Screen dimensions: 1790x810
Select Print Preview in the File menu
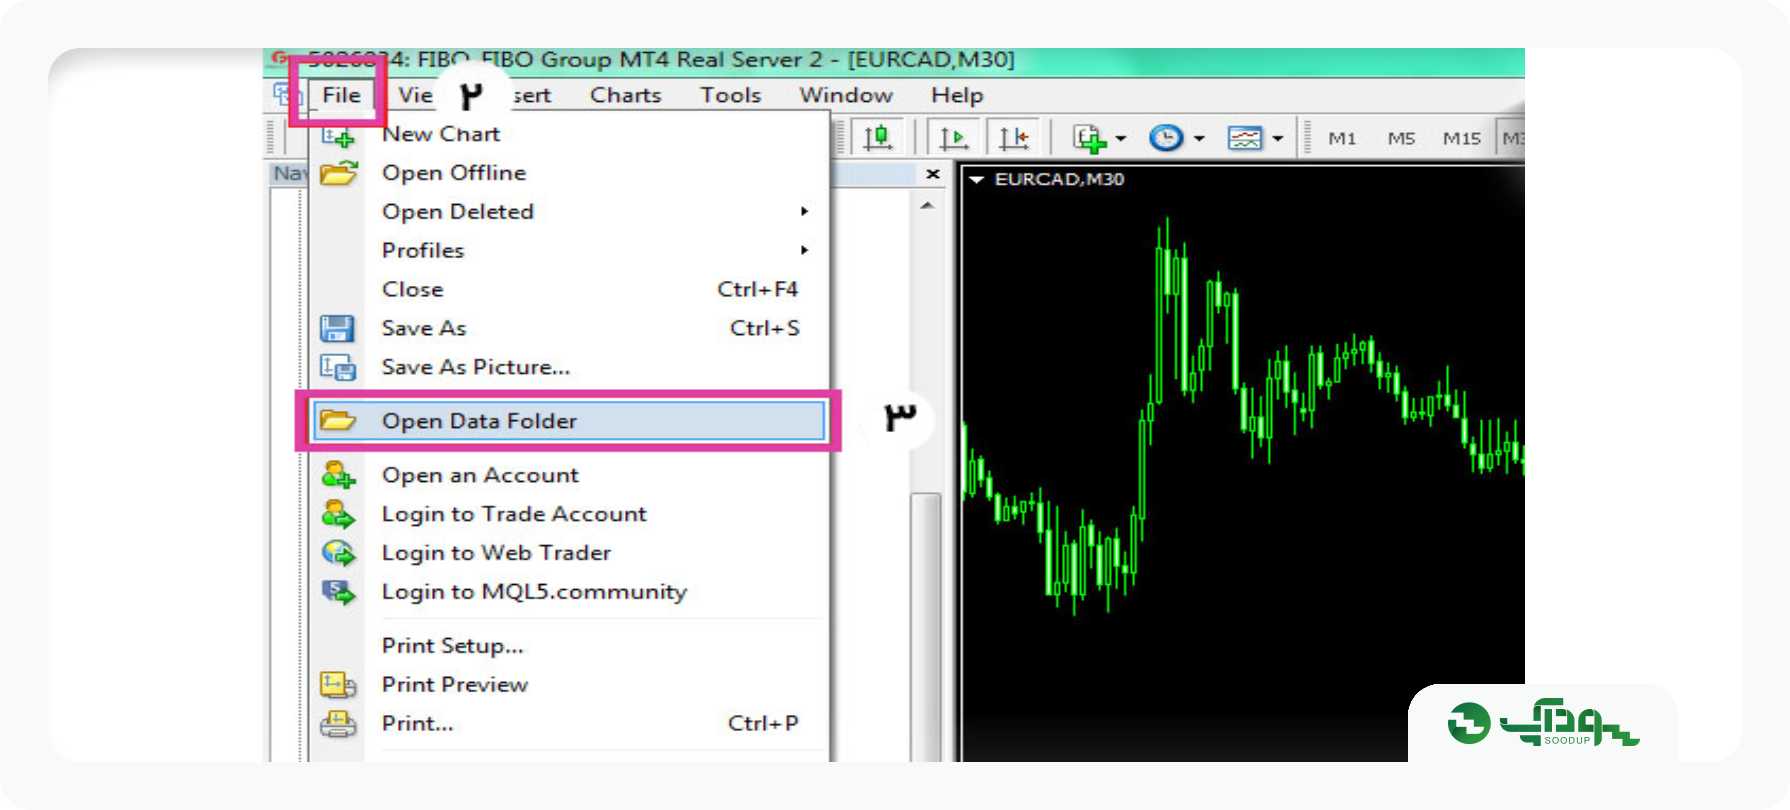pyautogui.click(x=568, y=685)
